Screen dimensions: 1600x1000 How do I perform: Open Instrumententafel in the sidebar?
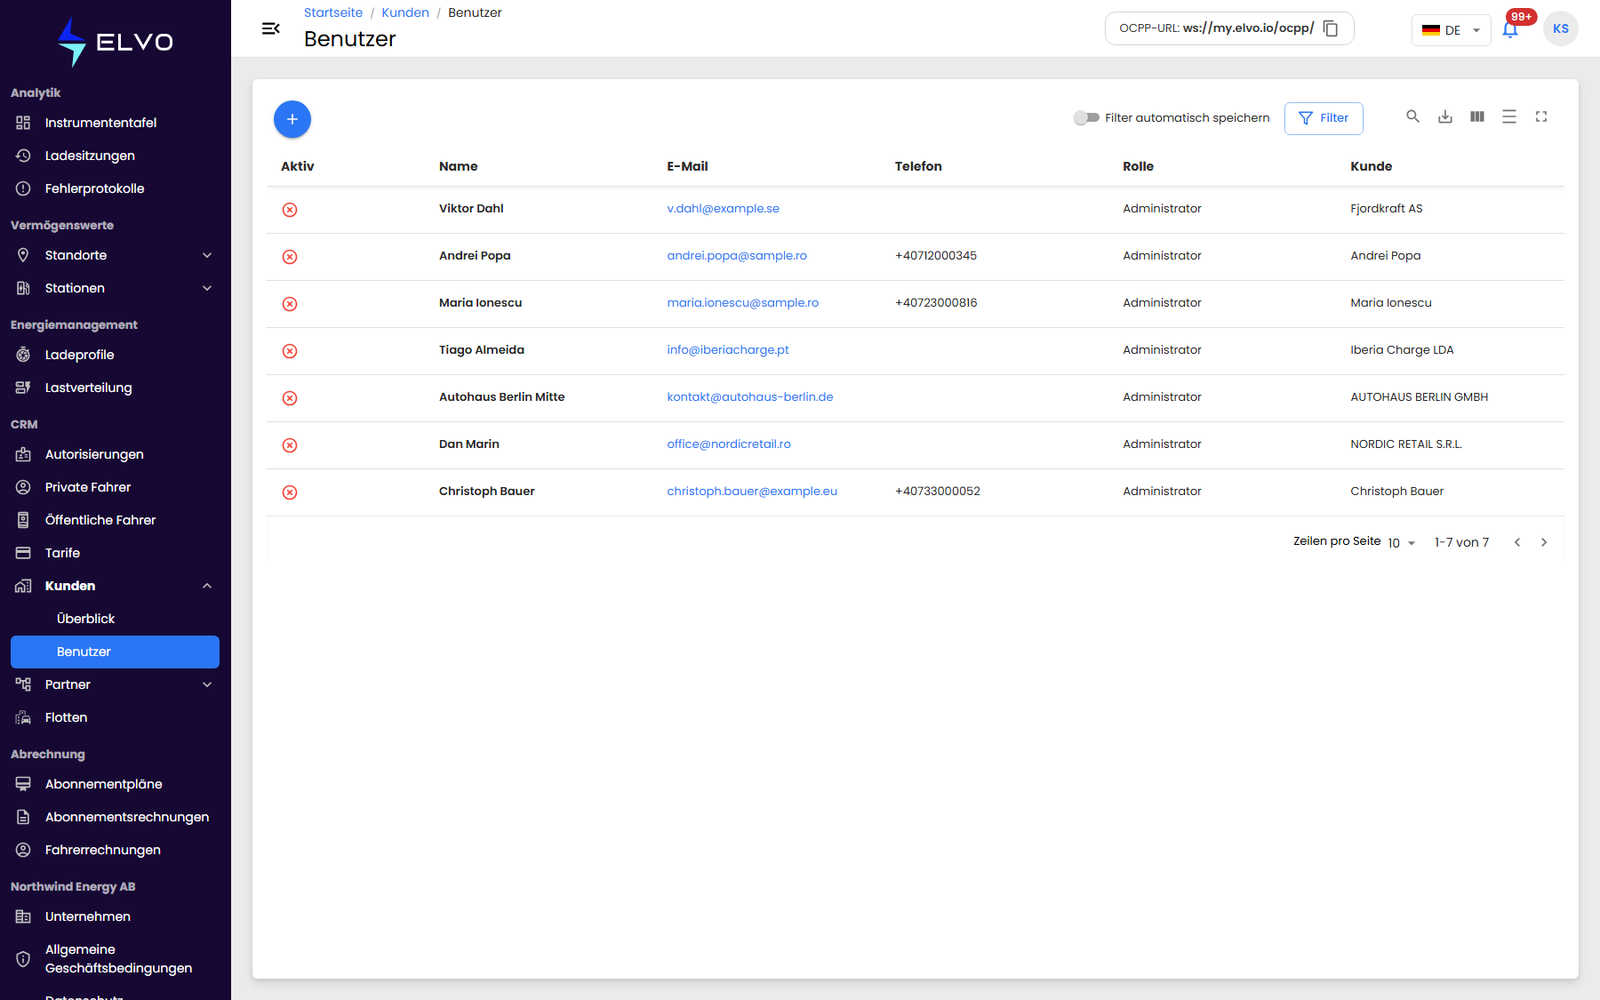(x=115, y=123)
